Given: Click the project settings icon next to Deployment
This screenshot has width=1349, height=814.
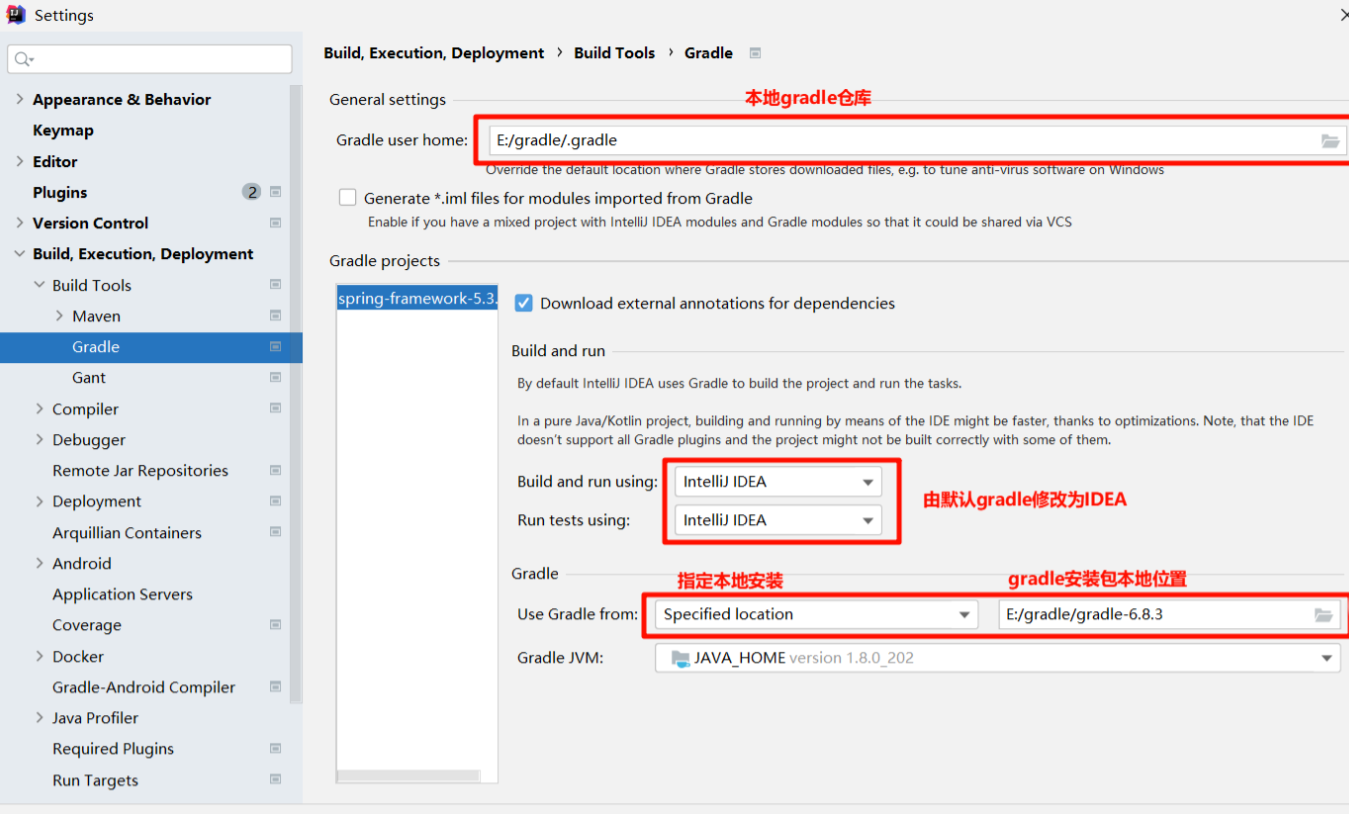Looking at the screenshot, I should coord(276,502).
